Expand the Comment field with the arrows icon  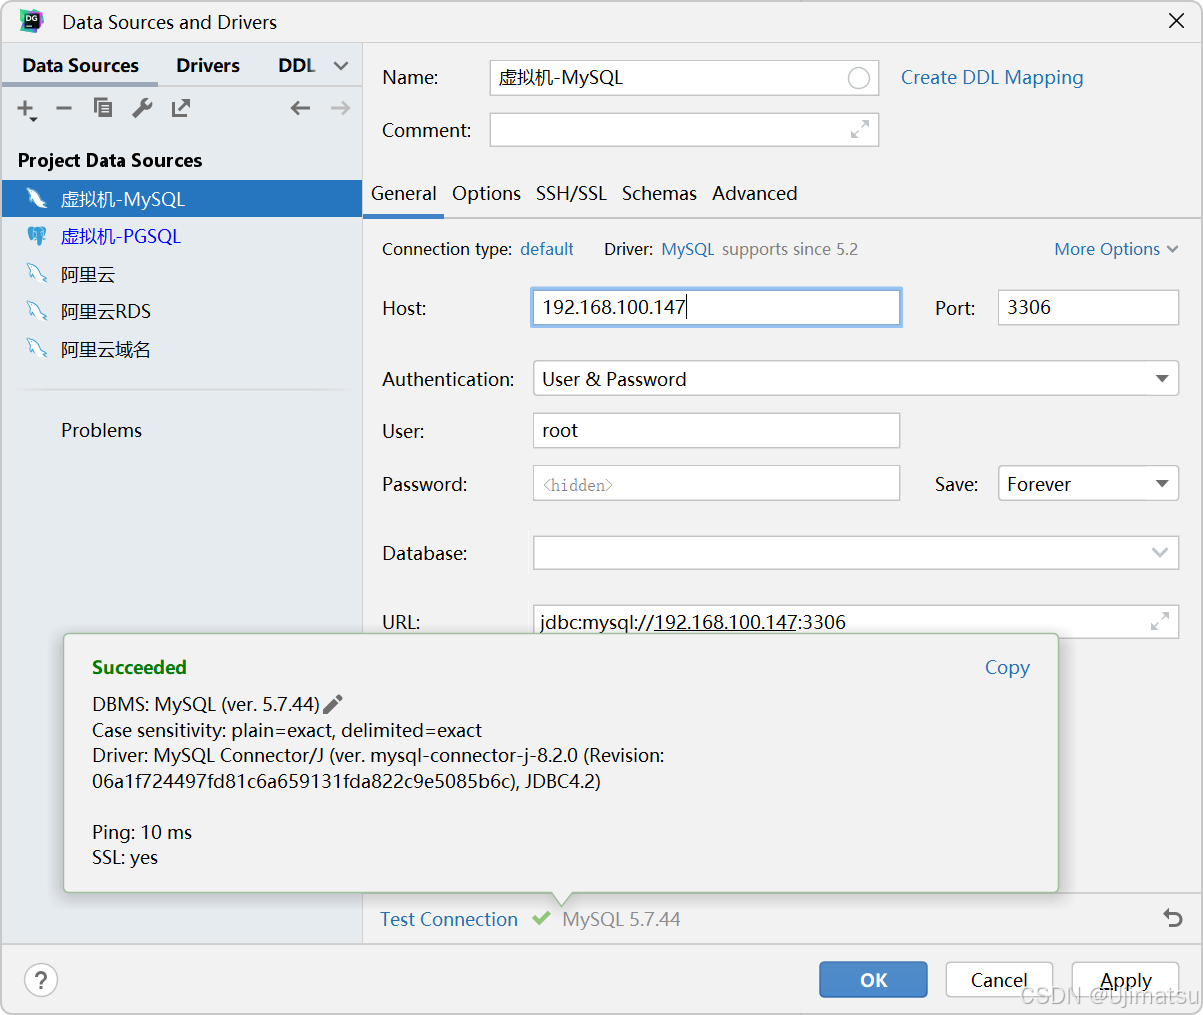click(x=860, y=130)
